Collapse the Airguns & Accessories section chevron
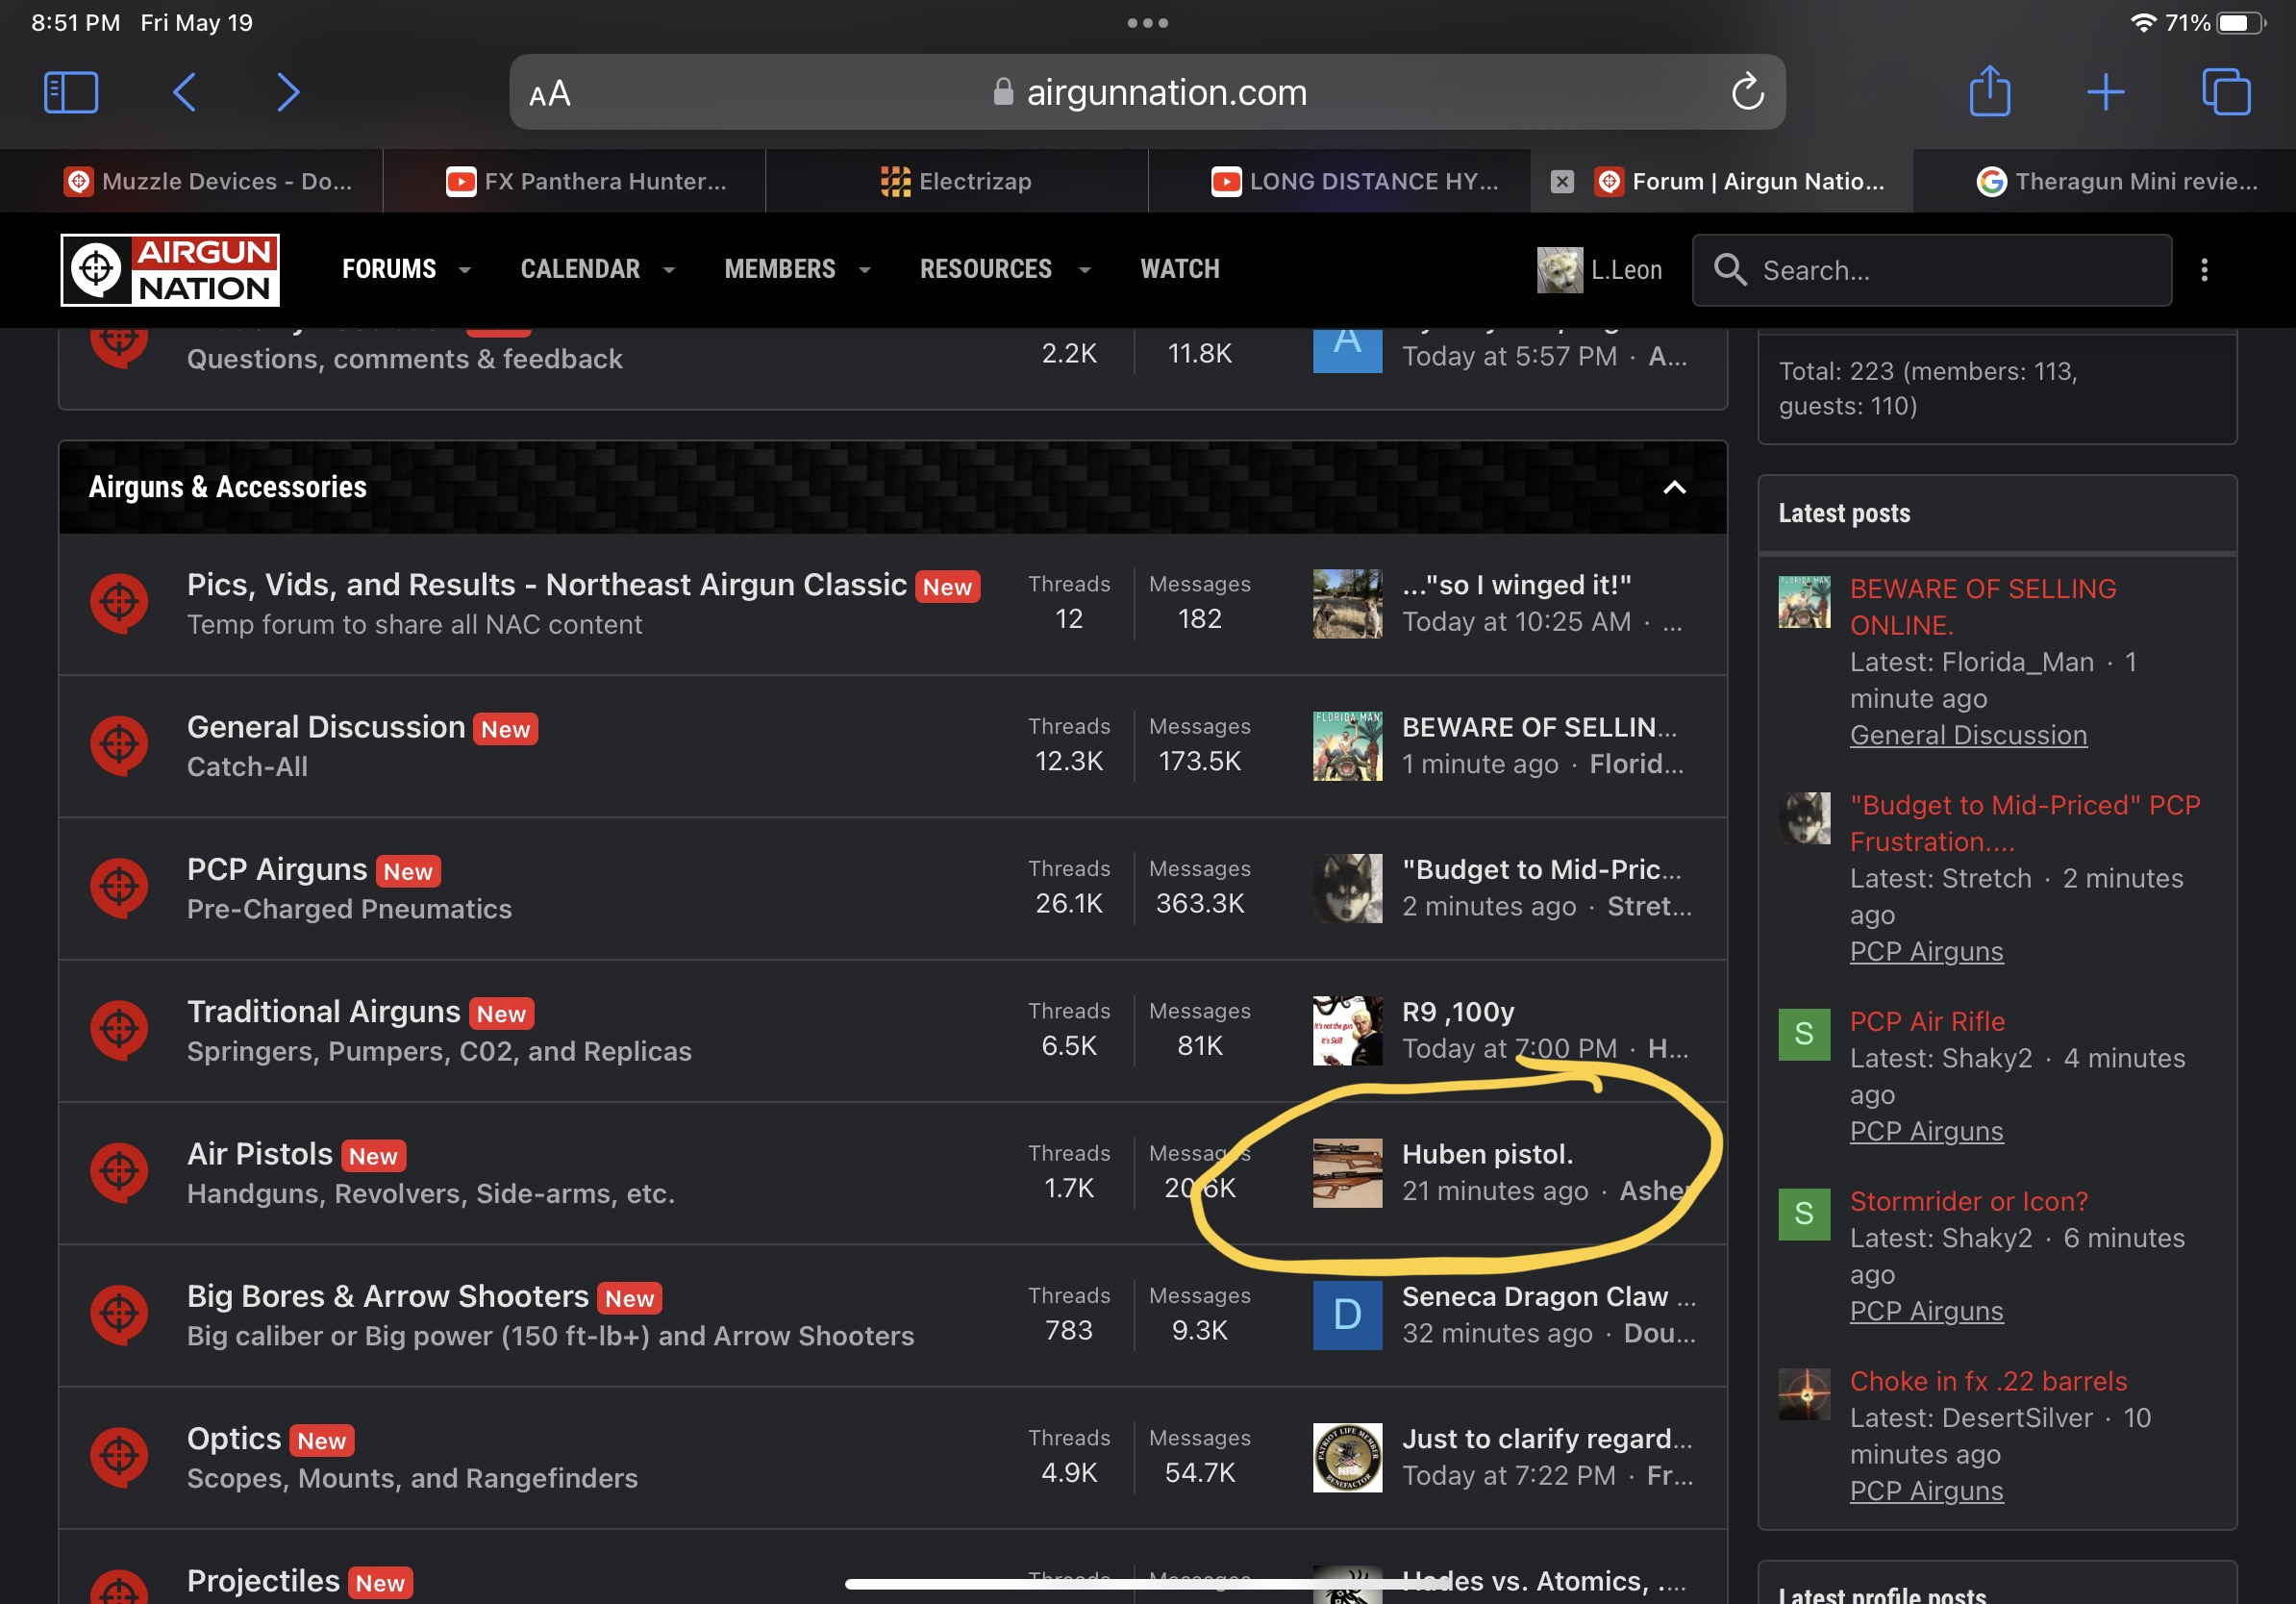 (1674, 487)
